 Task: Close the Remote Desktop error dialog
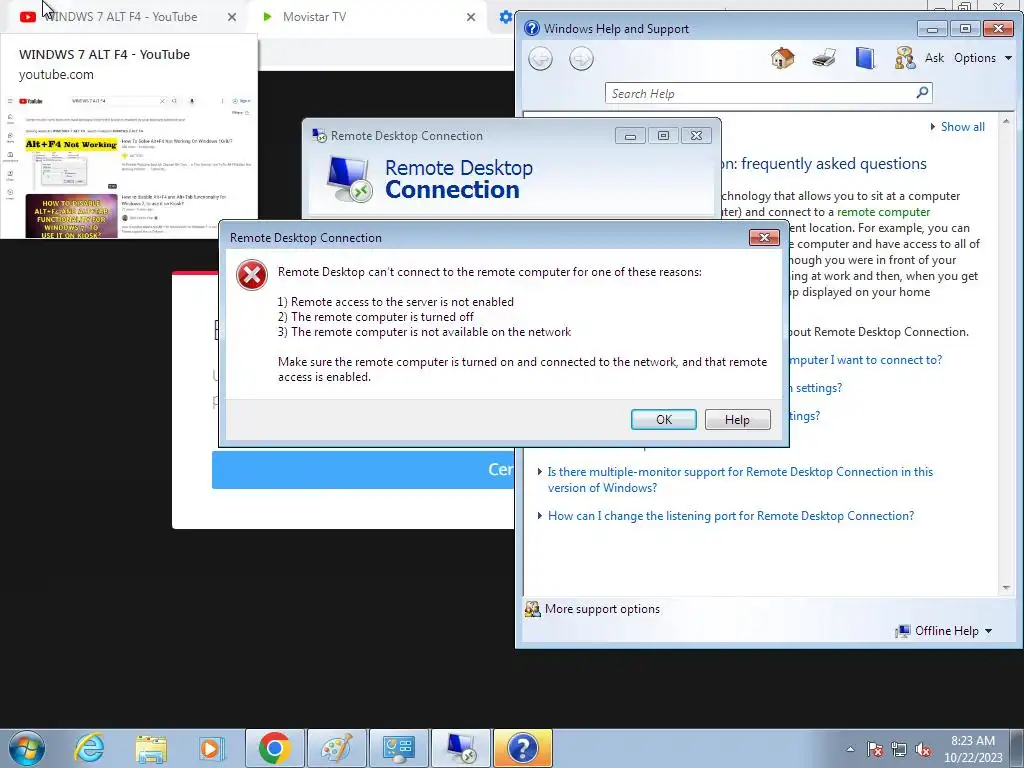[764, 237]
